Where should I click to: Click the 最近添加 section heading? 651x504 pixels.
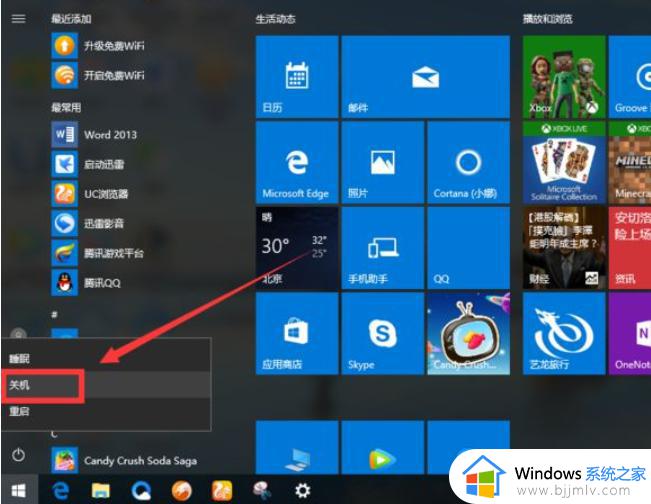tap(71, 19)
